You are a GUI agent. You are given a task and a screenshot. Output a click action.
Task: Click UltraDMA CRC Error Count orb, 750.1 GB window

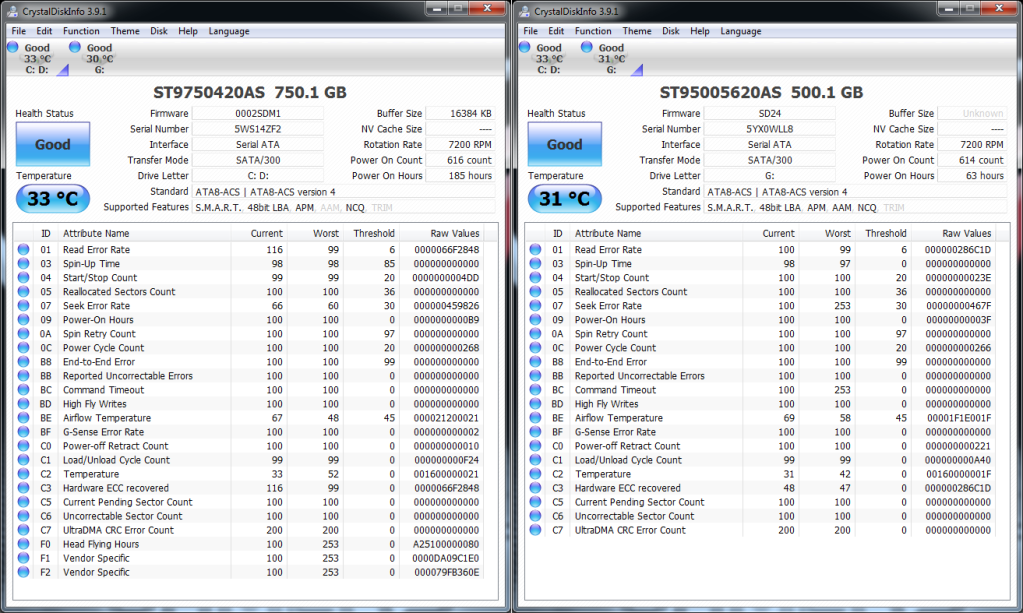(x=23, y=530)
